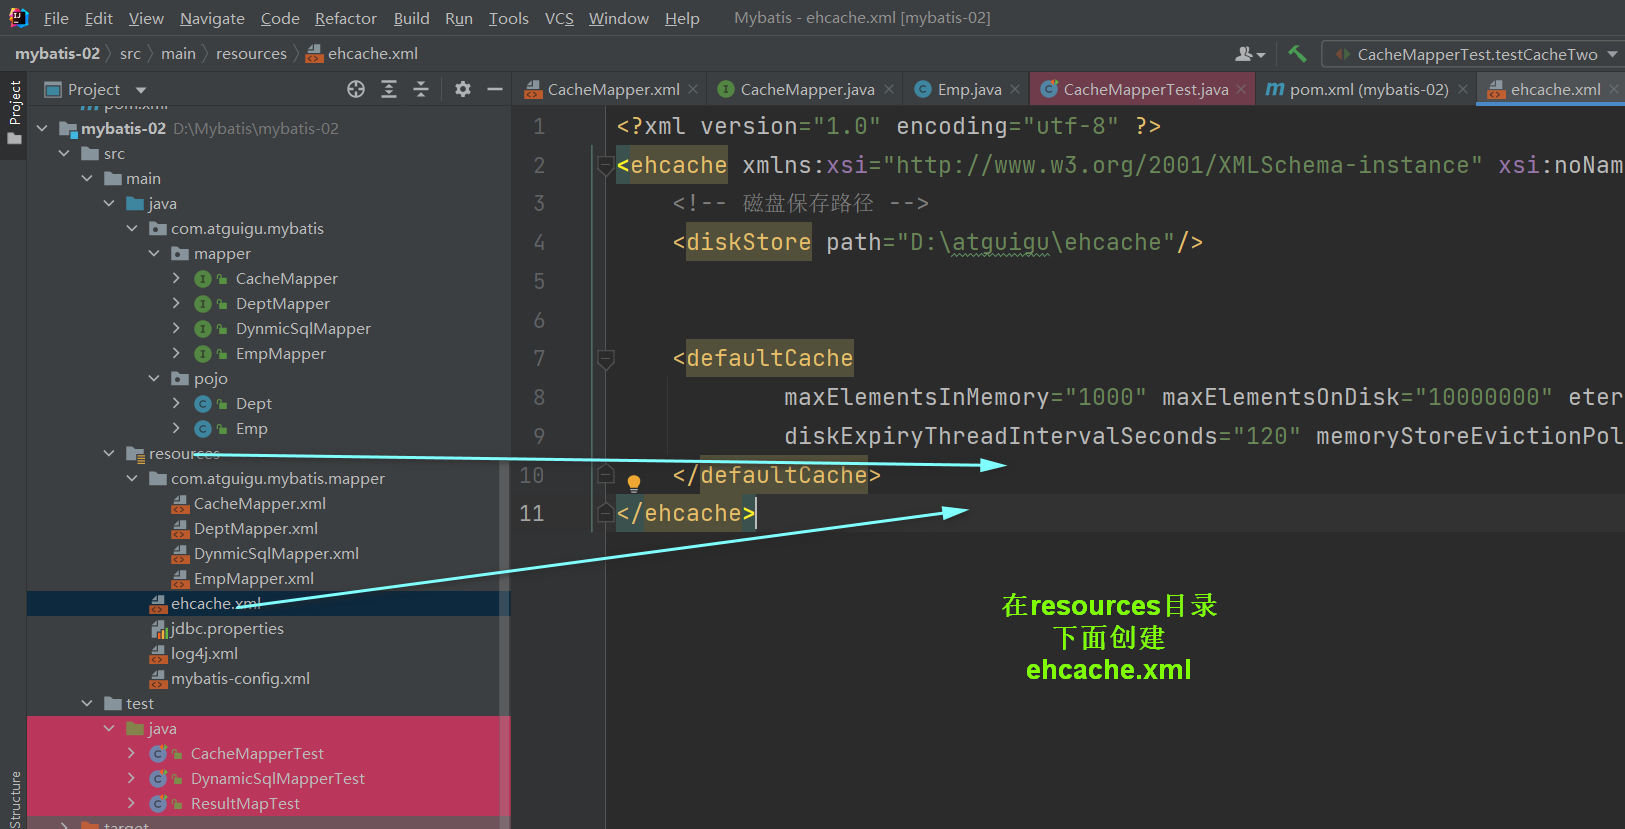This screenshot has width=1625, height=829.
Task: Close the CacheMapper.xml tab
Action: (x=693, y=89)
